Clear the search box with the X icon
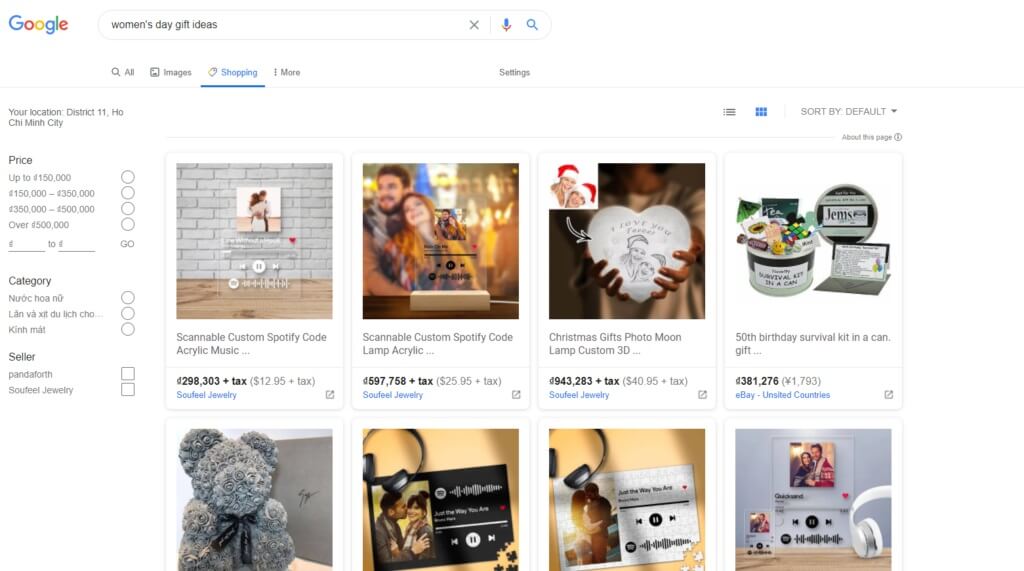 474,25
